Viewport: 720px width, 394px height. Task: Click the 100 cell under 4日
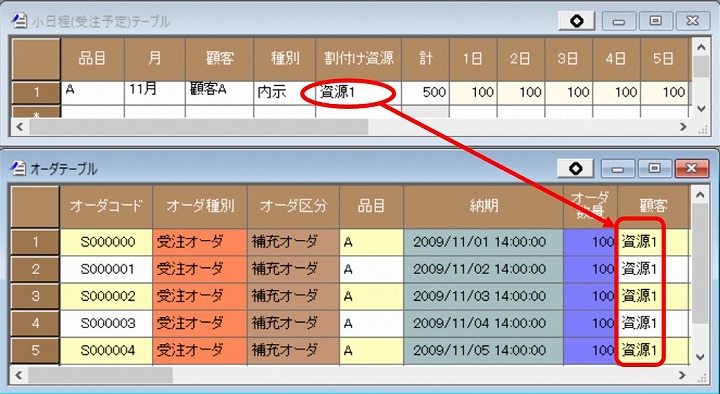coord(617,93)
